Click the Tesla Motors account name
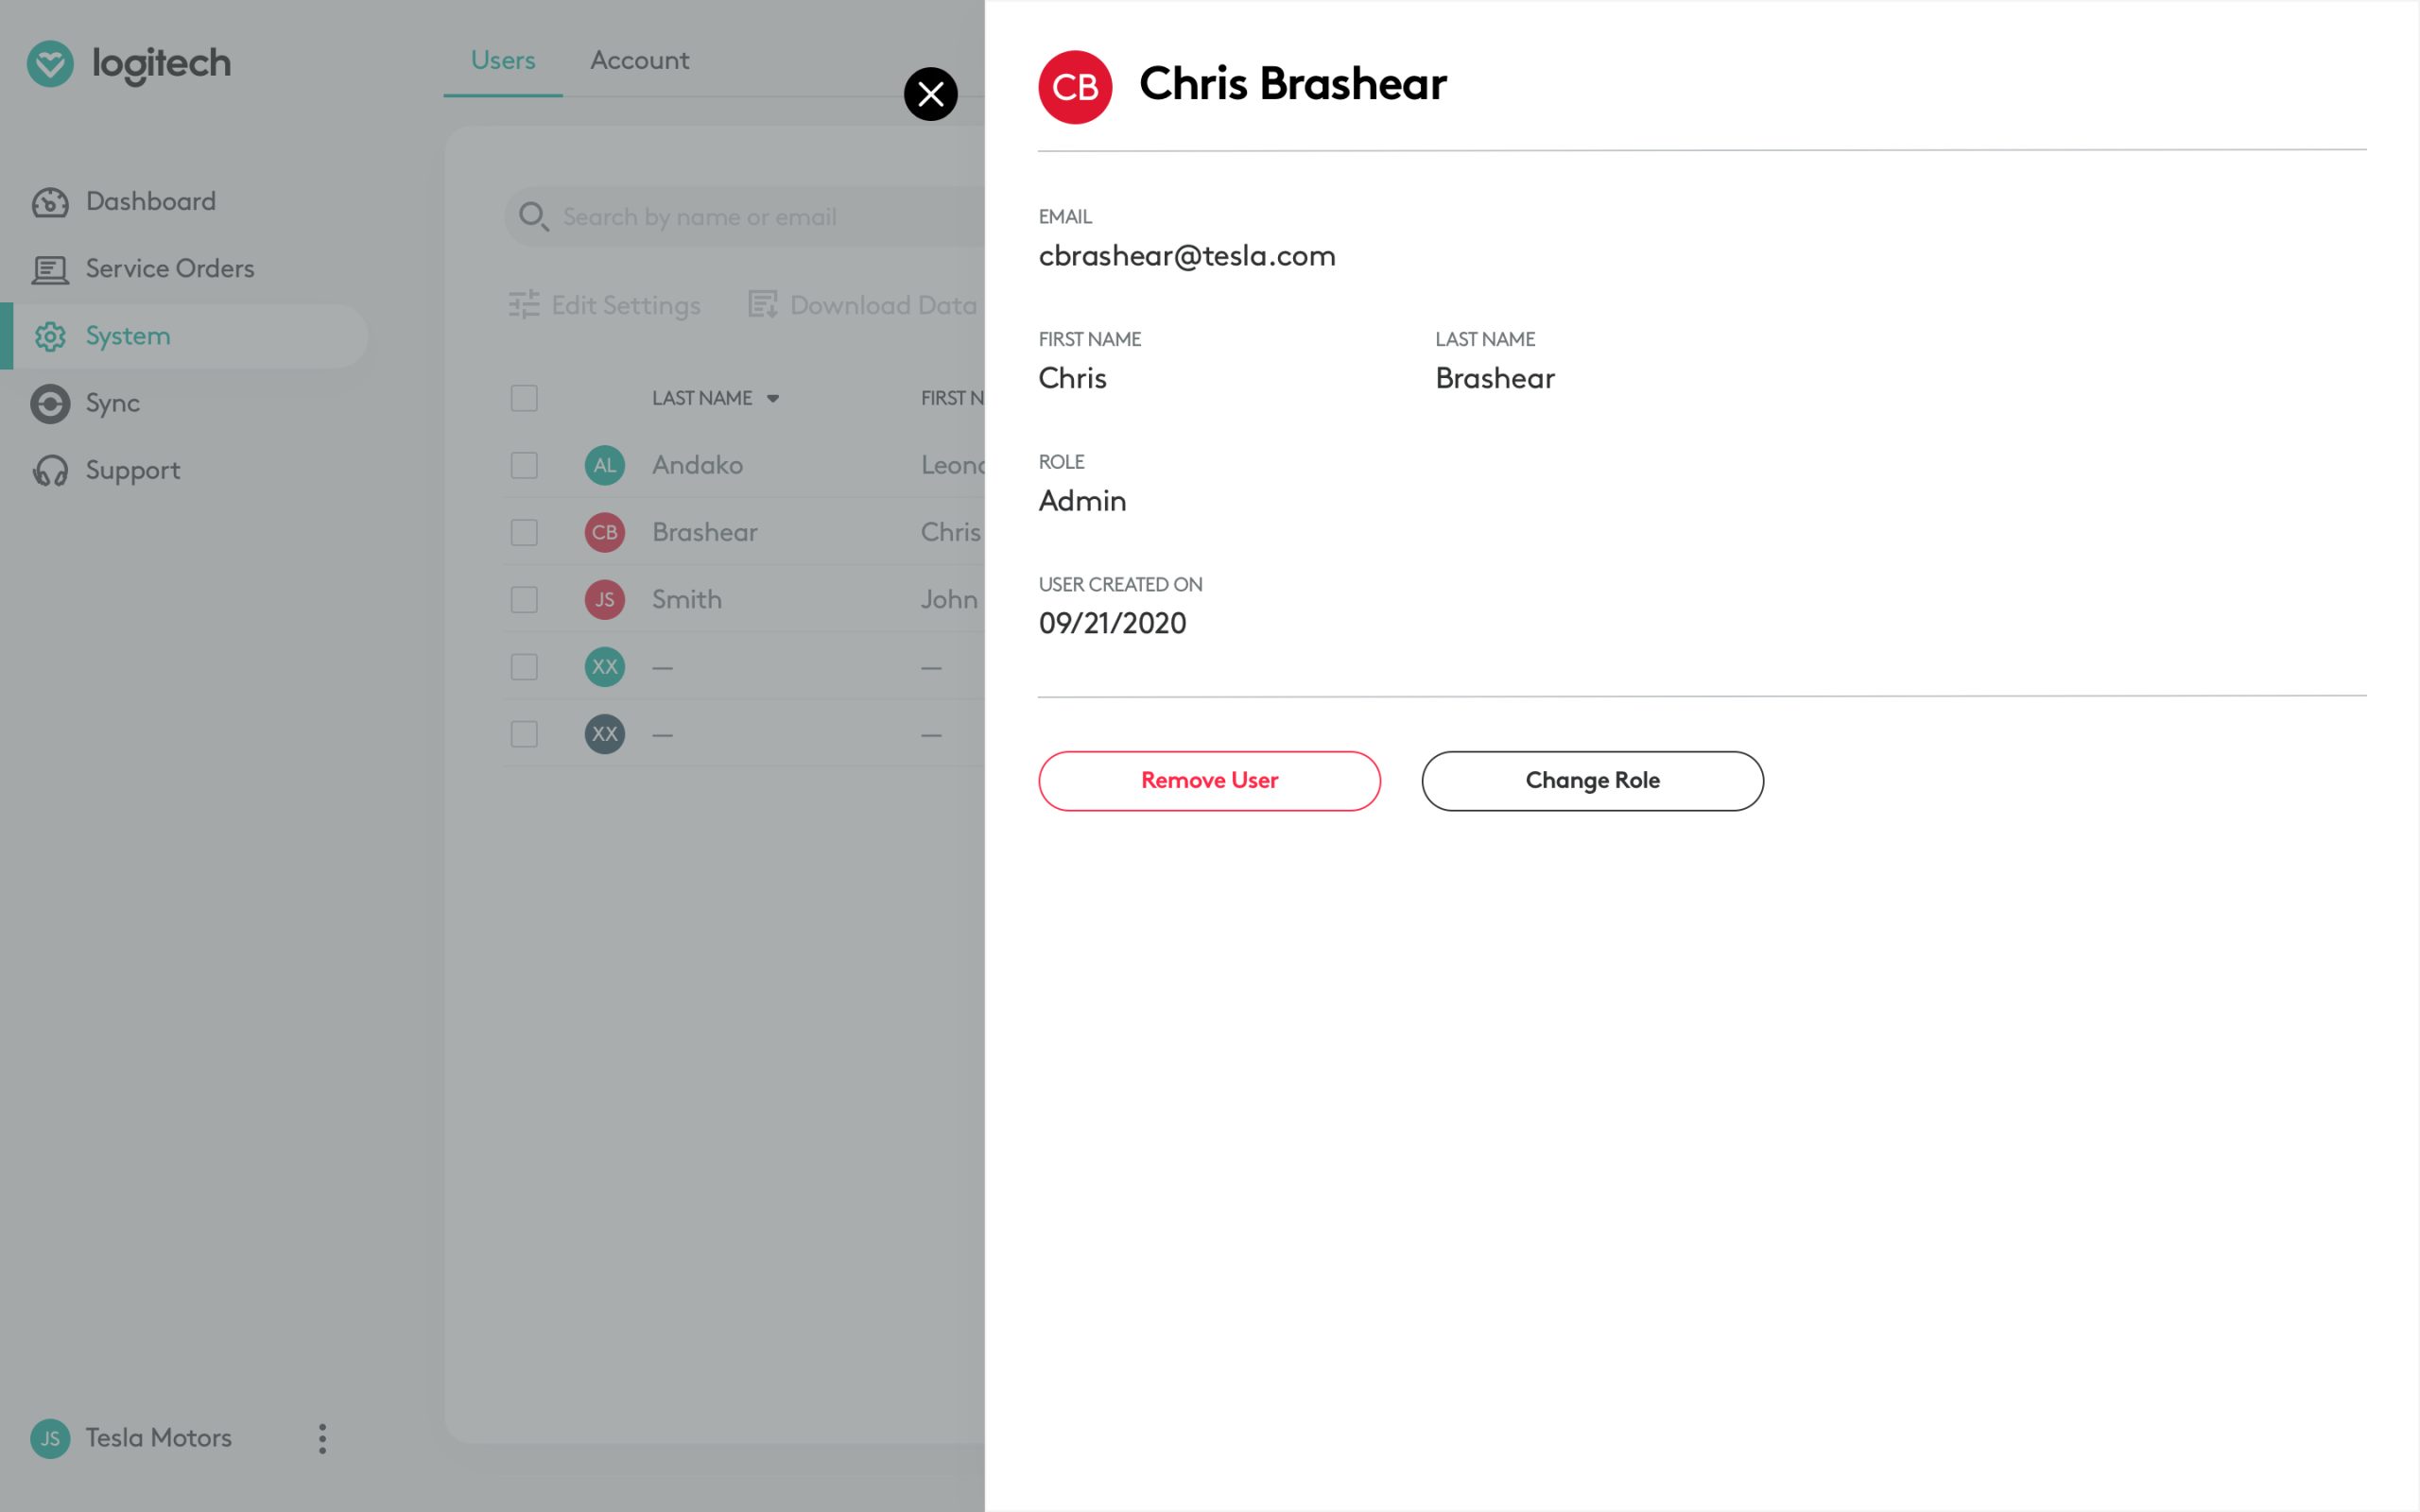The height and width of the screenshot is (1512, 2420). [x=158, y=1439]
